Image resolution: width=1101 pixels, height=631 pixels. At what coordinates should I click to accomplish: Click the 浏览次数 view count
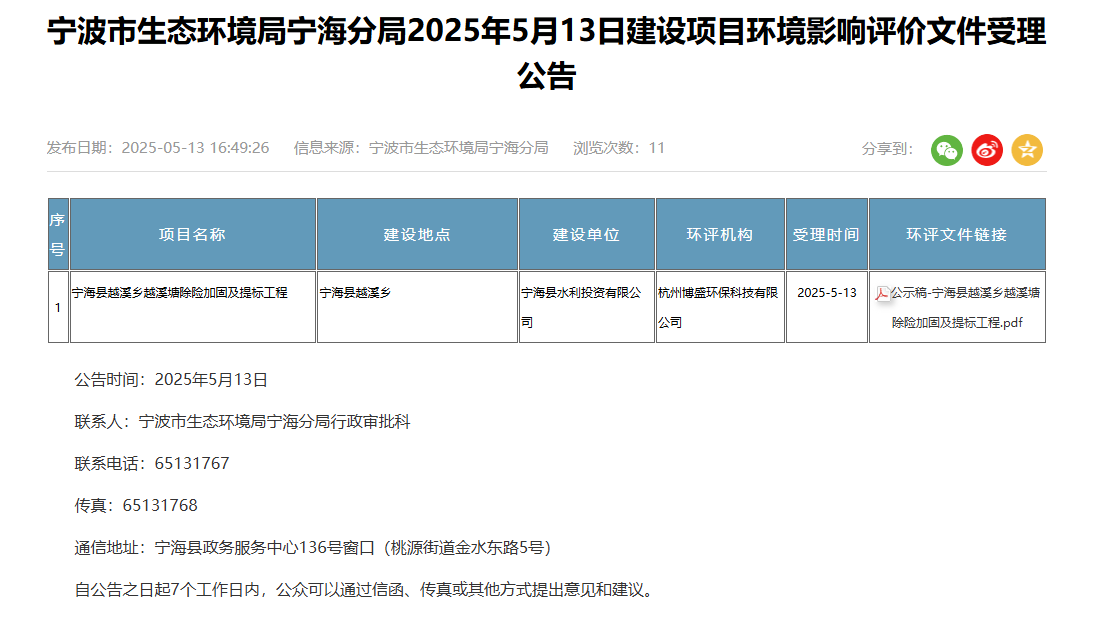(619, 148)
